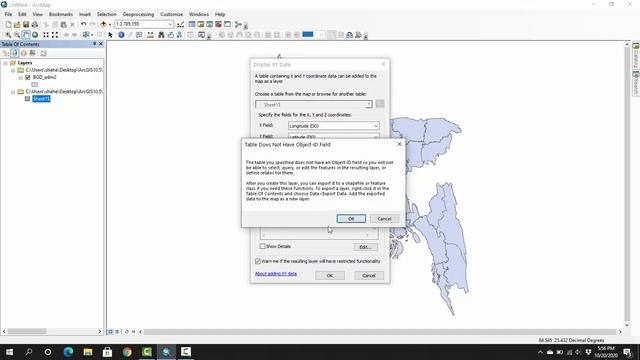Open the View menu
The height and width of the screenshot is (360, 640).
tap(38, 14)
